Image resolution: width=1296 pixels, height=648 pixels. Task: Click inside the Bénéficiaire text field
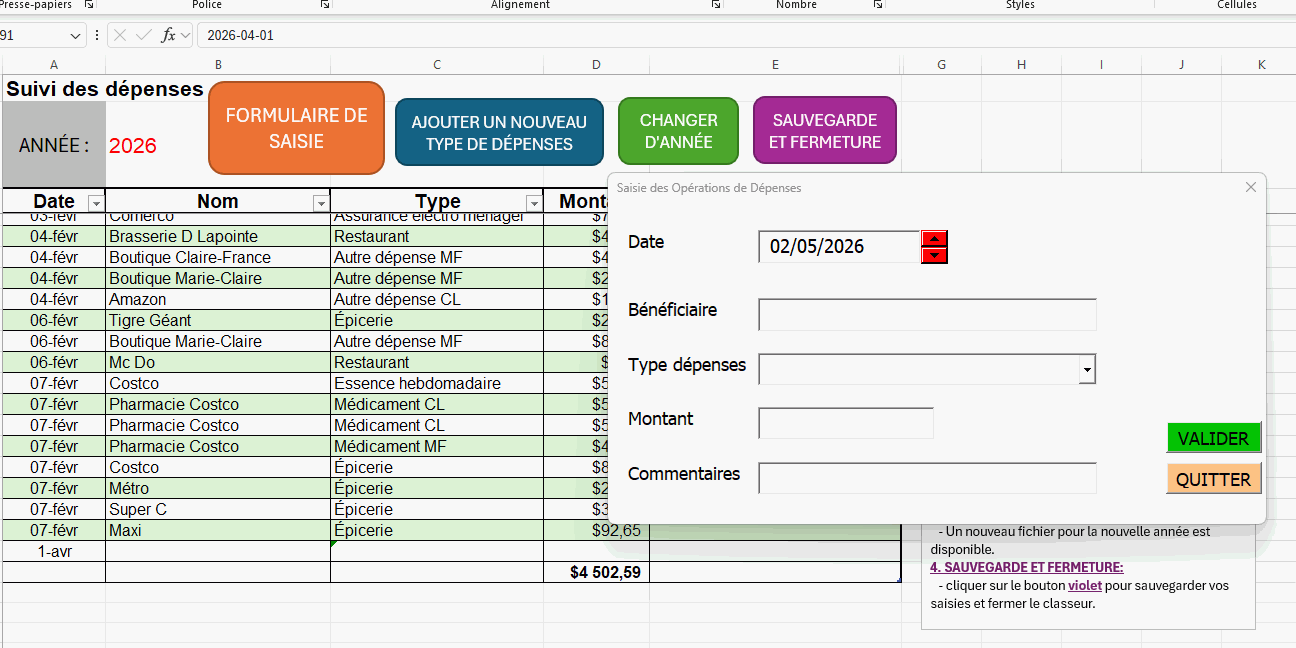pos(927,314)
